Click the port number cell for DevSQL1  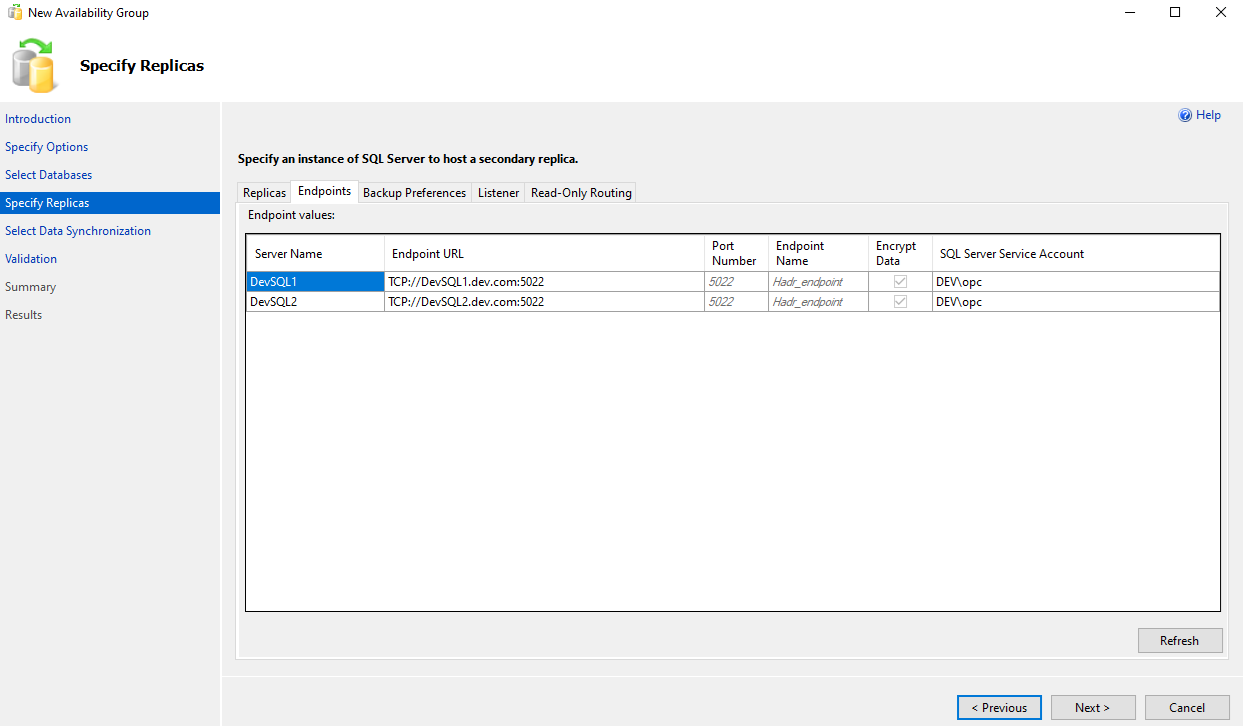pyautogui.click(x=737, y=282)
